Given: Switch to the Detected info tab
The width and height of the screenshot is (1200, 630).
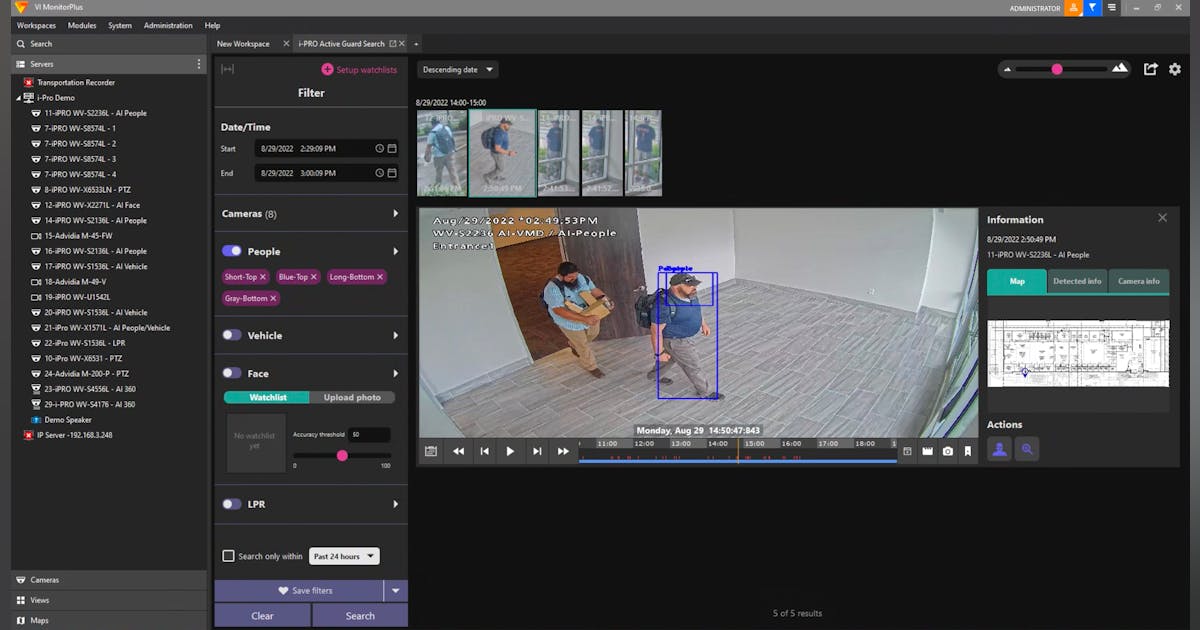Looking at the screenshot, I should coord(1077,281).
